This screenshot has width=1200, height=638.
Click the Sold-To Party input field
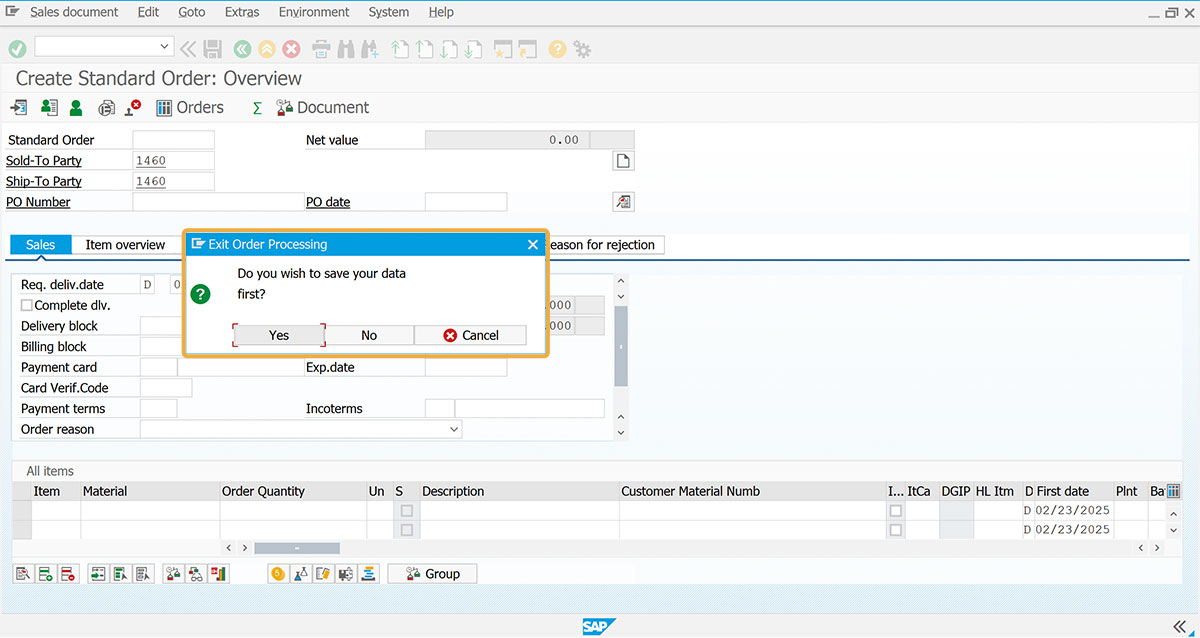pyautogui.click(x=173, y=161)
